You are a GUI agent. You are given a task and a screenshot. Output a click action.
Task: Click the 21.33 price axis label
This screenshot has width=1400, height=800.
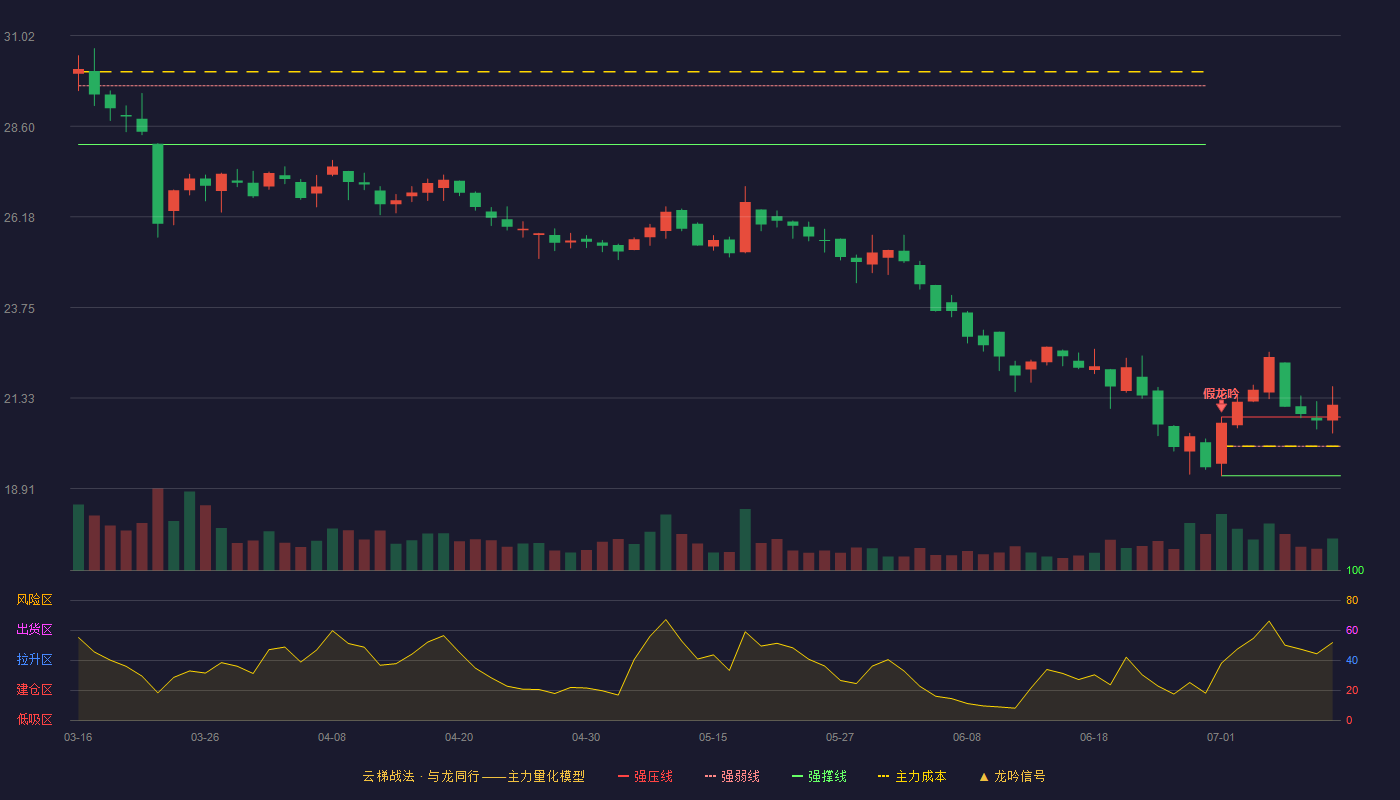point(19,399)
